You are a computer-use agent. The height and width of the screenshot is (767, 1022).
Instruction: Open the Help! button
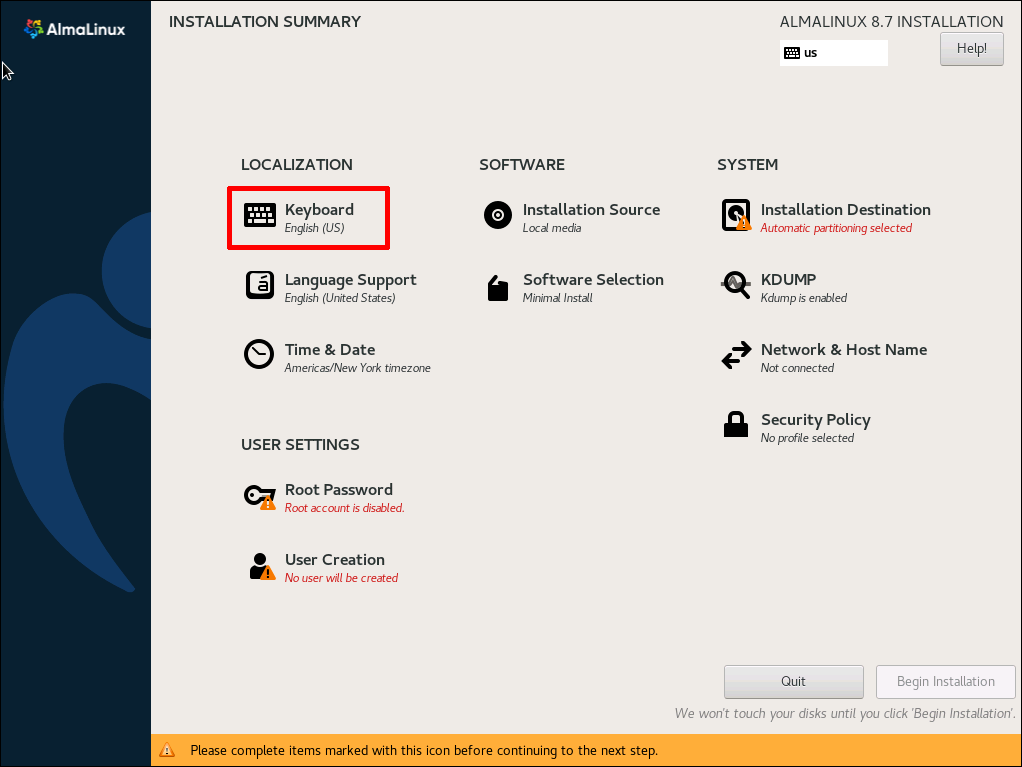[971, 48]
